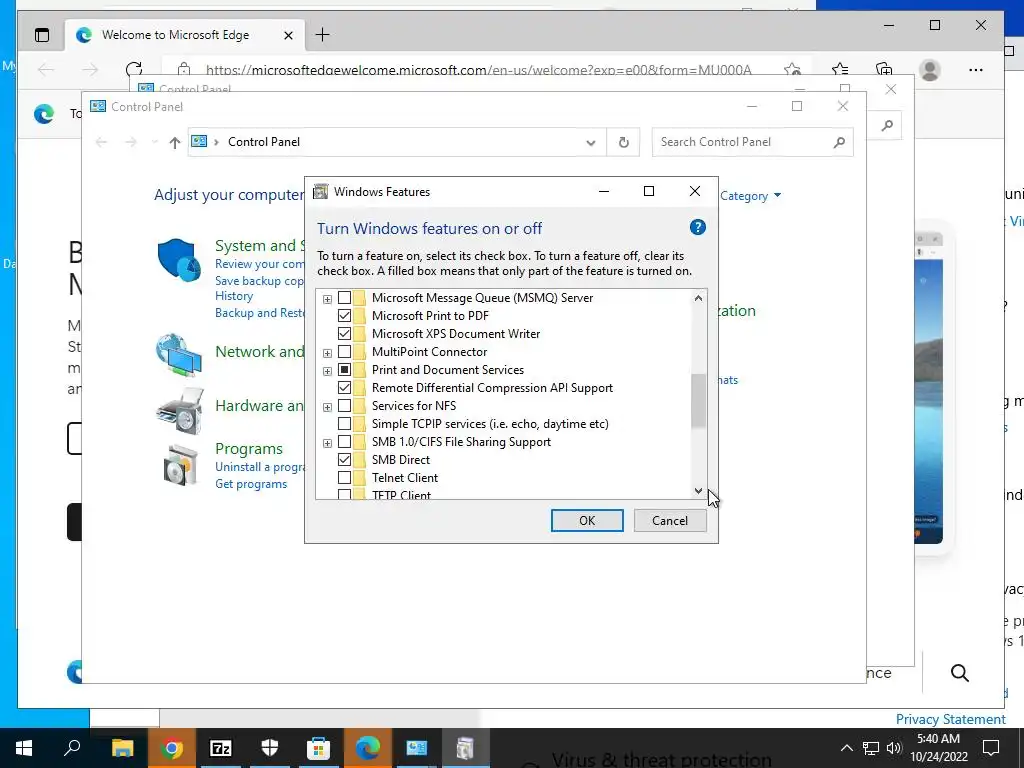Enable Telnet Client checkbox
This screenshot has width=1024, height=768.
point(344,478)
